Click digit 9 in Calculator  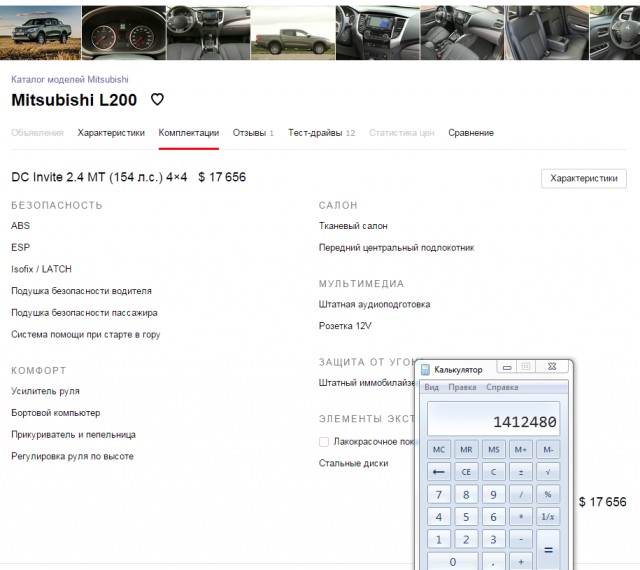pos(493,494)
